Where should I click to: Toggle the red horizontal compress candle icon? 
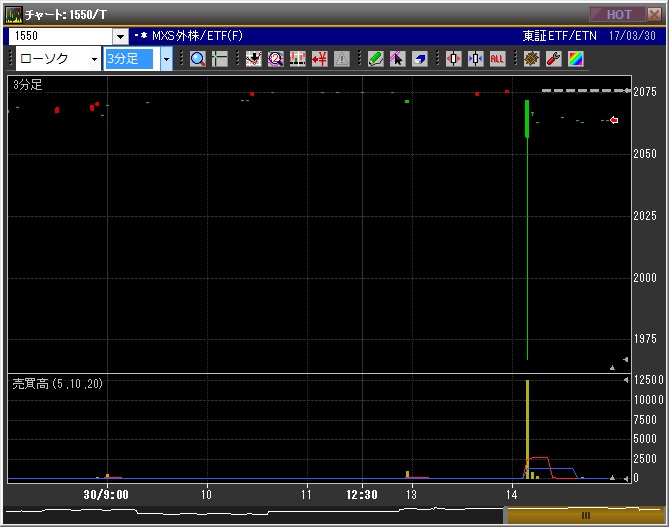[453, 59]
